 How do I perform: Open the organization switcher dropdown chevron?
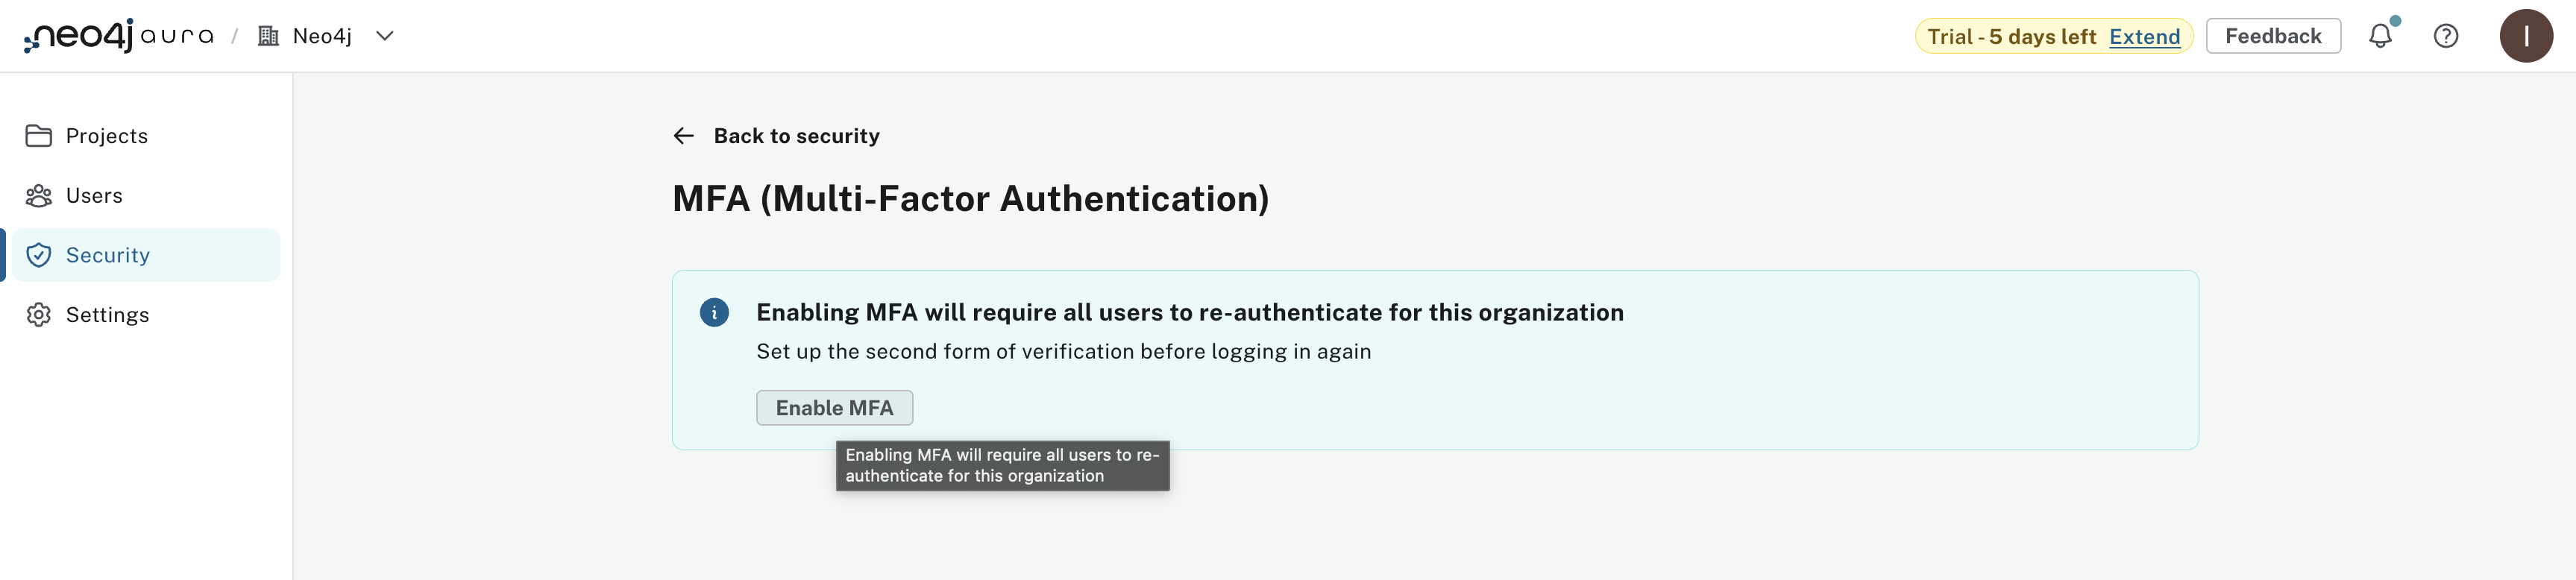tap(383, 35)
